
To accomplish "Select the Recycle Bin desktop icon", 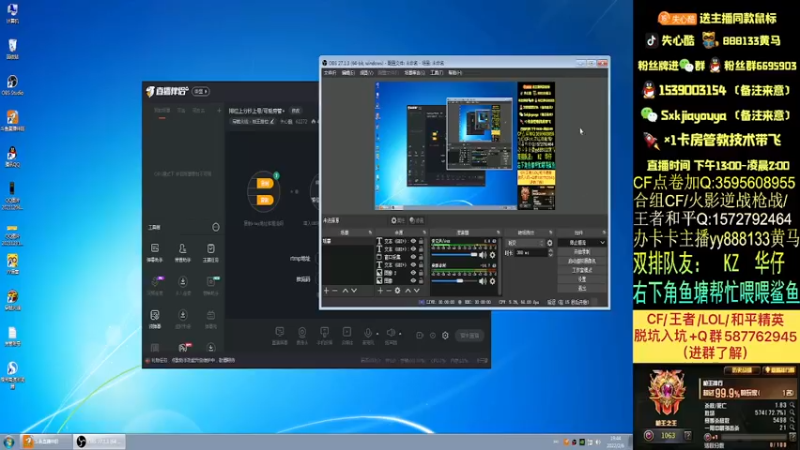I will tap(12, 49).
